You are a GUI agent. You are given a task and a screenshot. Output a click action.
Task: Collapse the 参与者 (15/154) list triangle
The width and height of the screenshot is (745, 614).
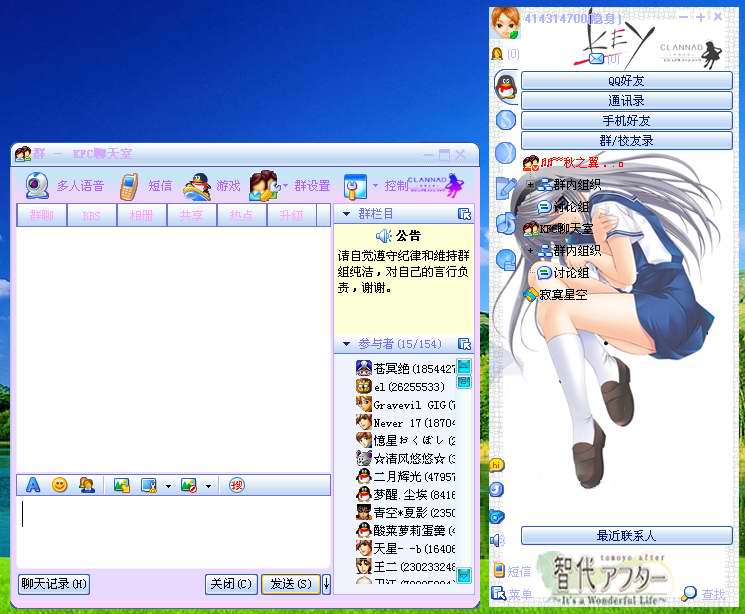[346, 344]
